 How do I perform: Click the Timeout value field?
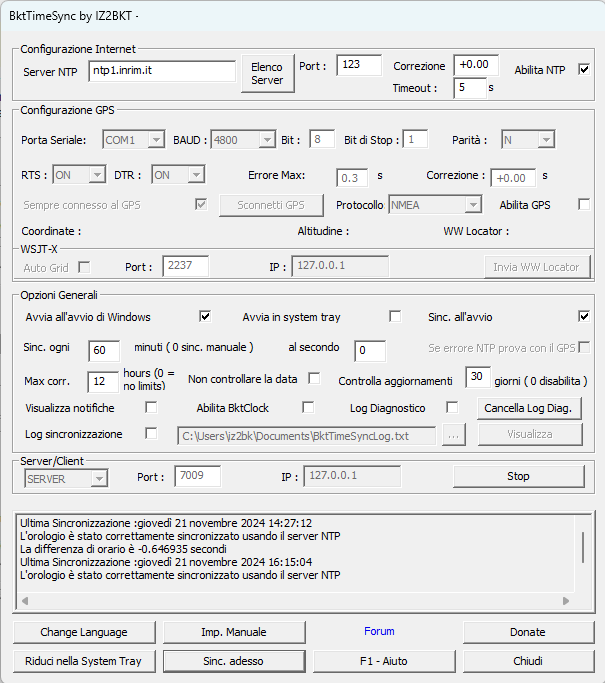[470, 88]
